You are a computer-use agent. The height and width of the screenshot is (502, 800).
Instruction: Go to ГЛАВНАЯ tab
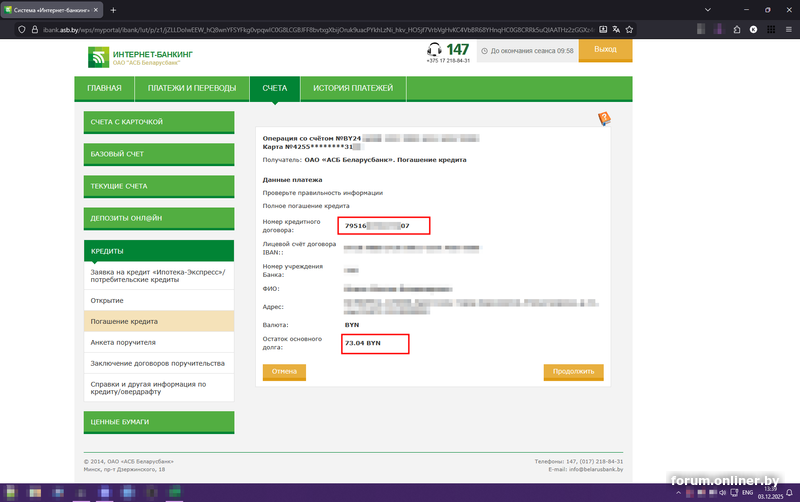coord(104,88)
